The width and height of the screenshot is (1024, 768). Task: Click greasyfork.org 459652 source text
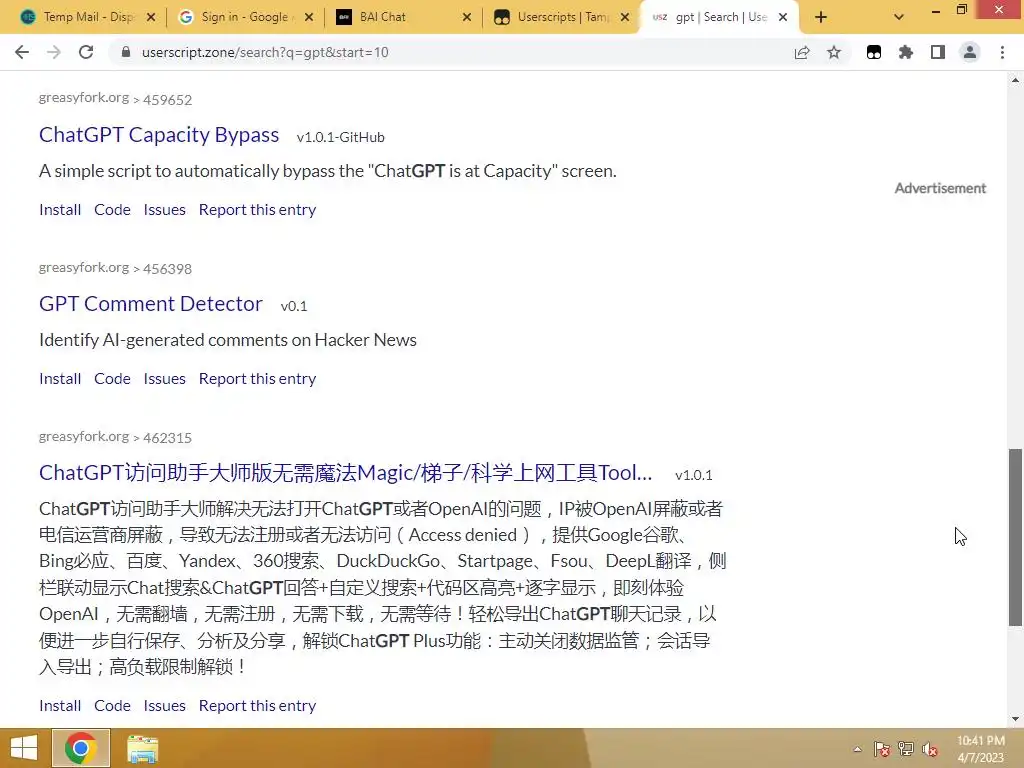click(x=116, y=99)
